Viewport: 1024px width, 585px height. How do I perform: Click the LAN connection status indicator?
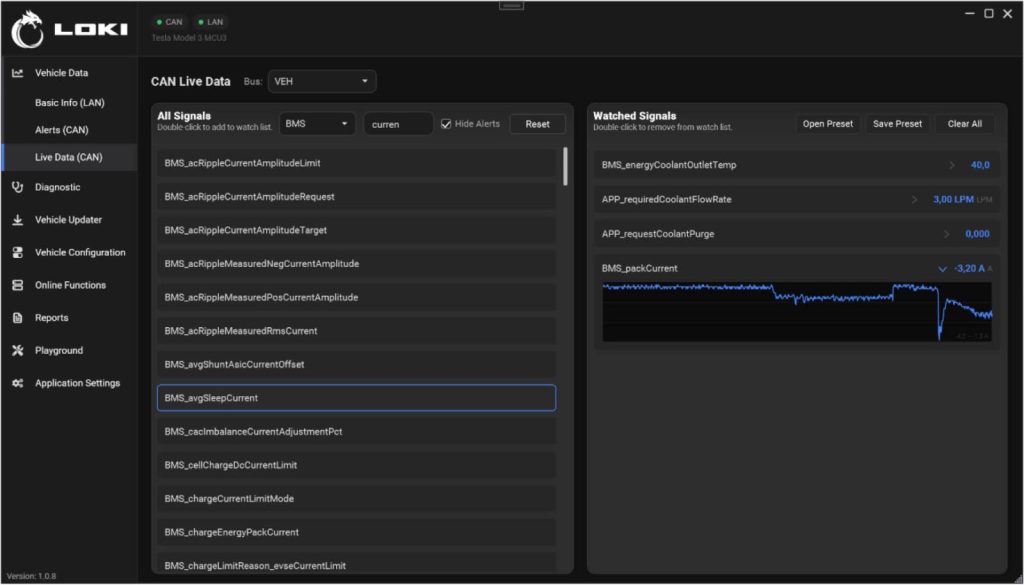point(211,22)
